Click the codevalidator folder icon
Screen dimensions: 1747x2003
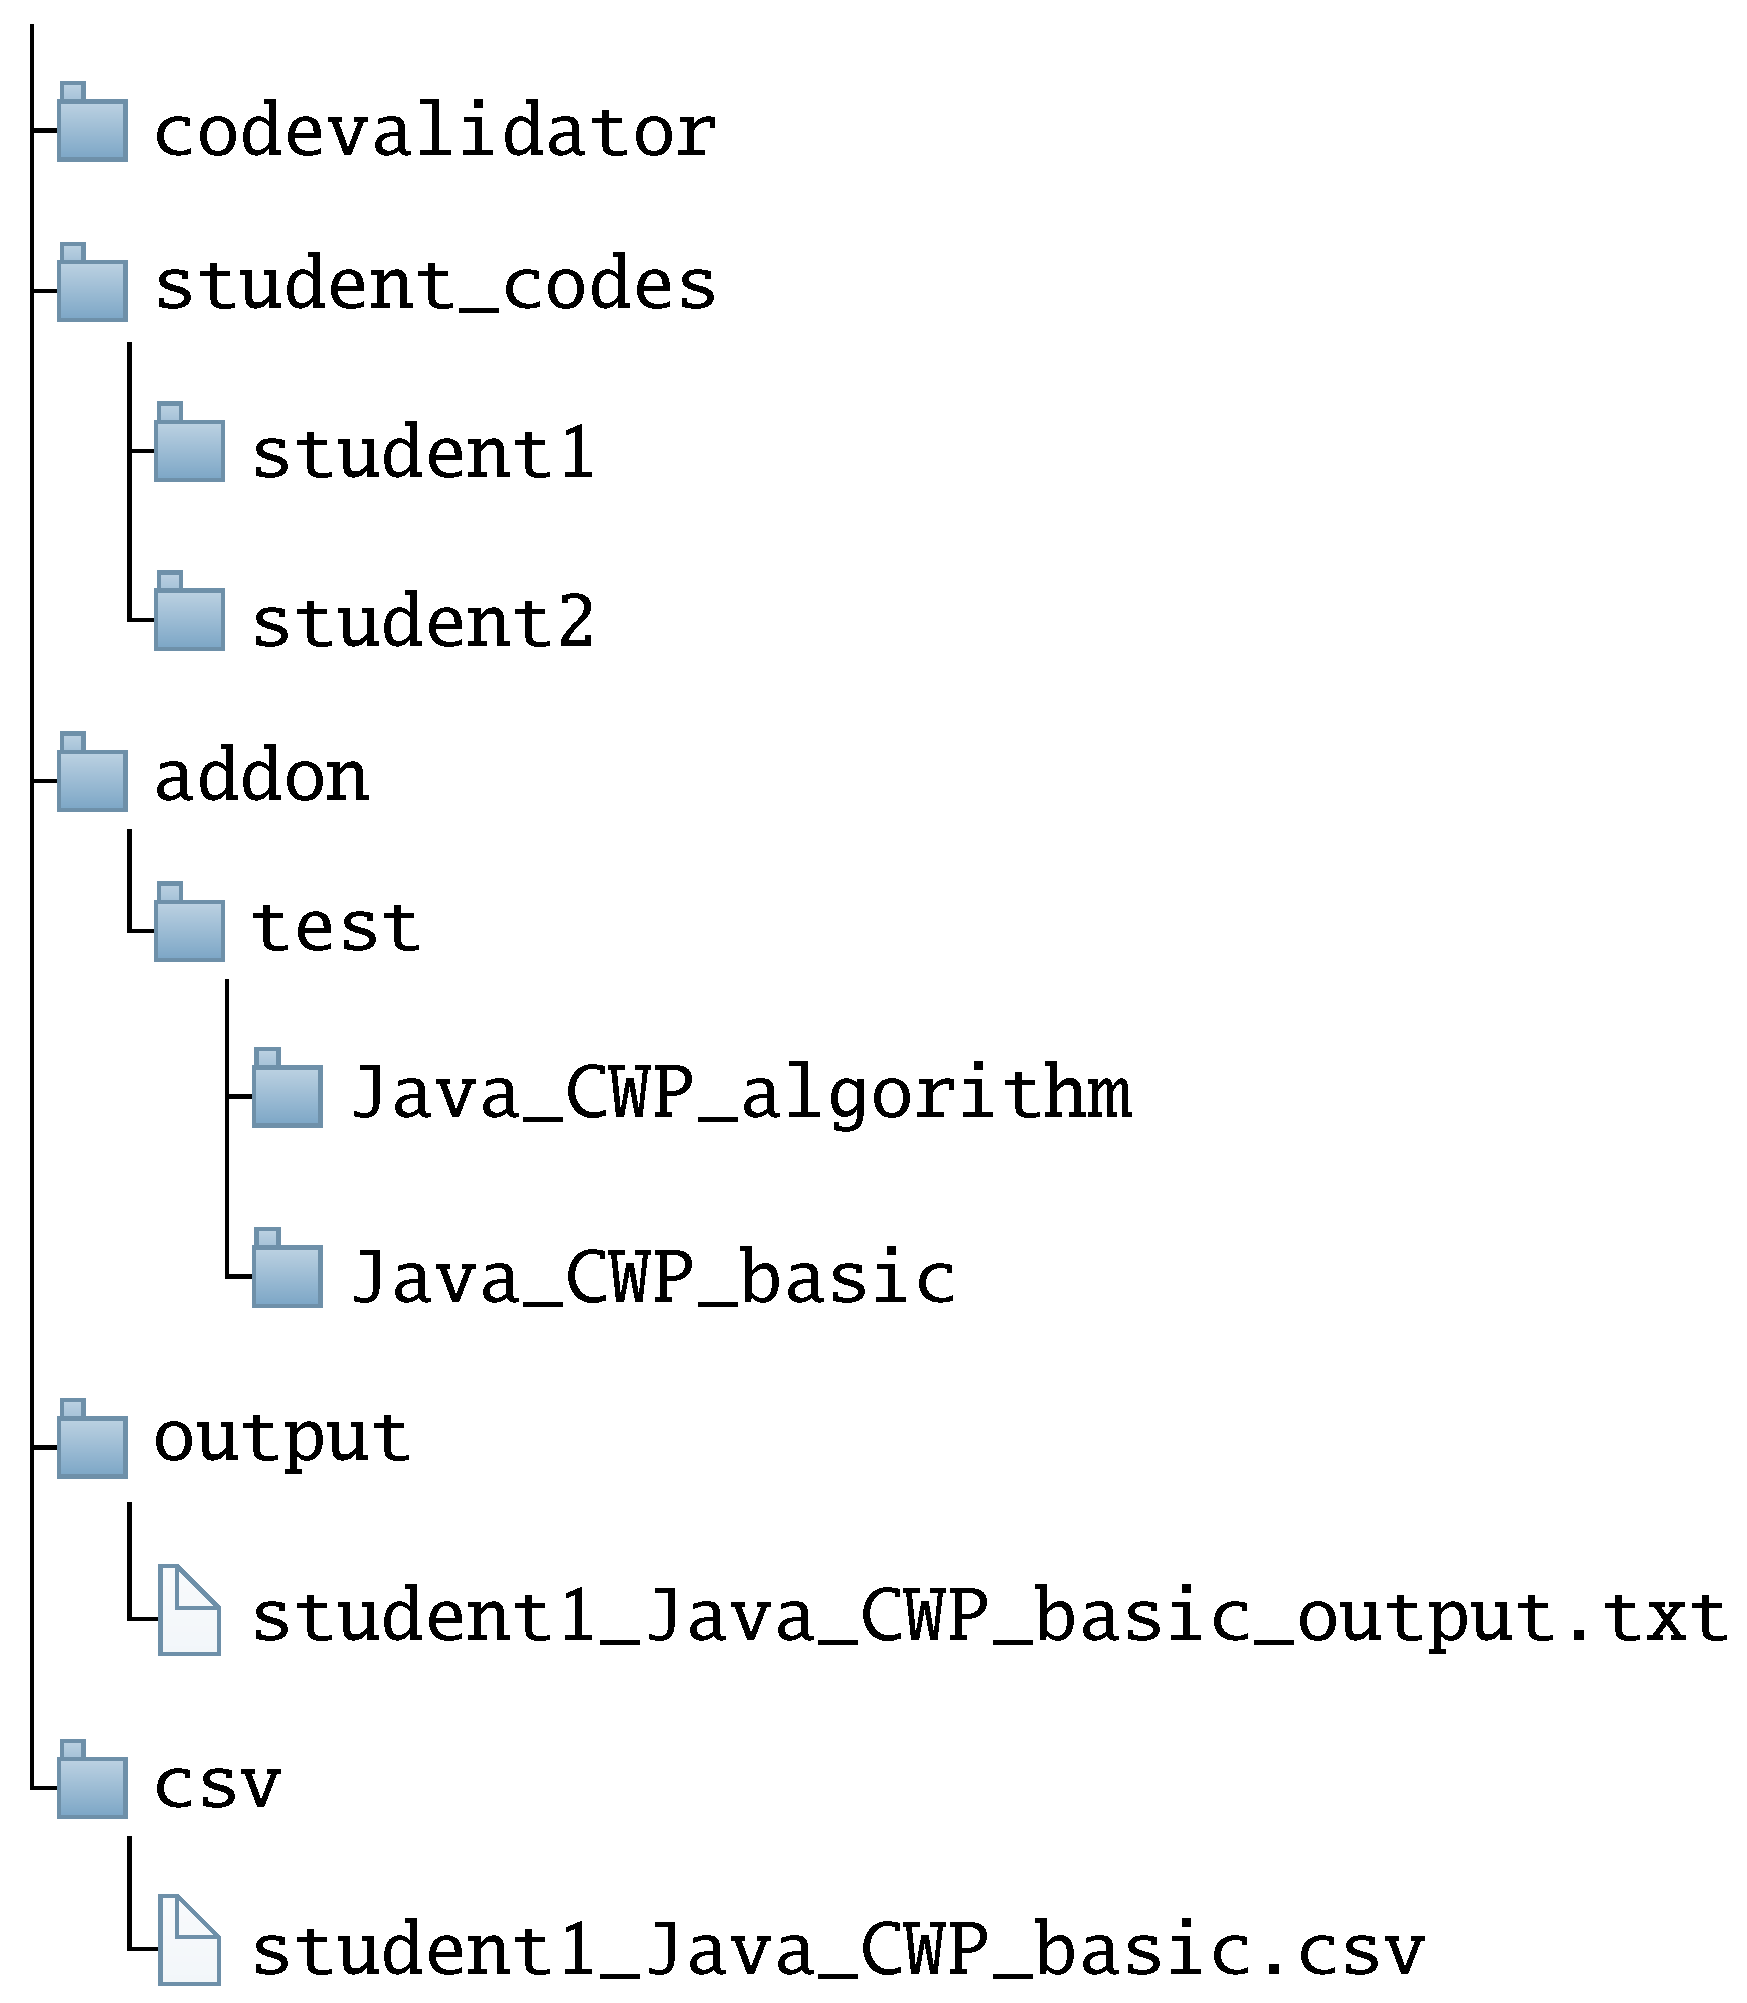92,124
